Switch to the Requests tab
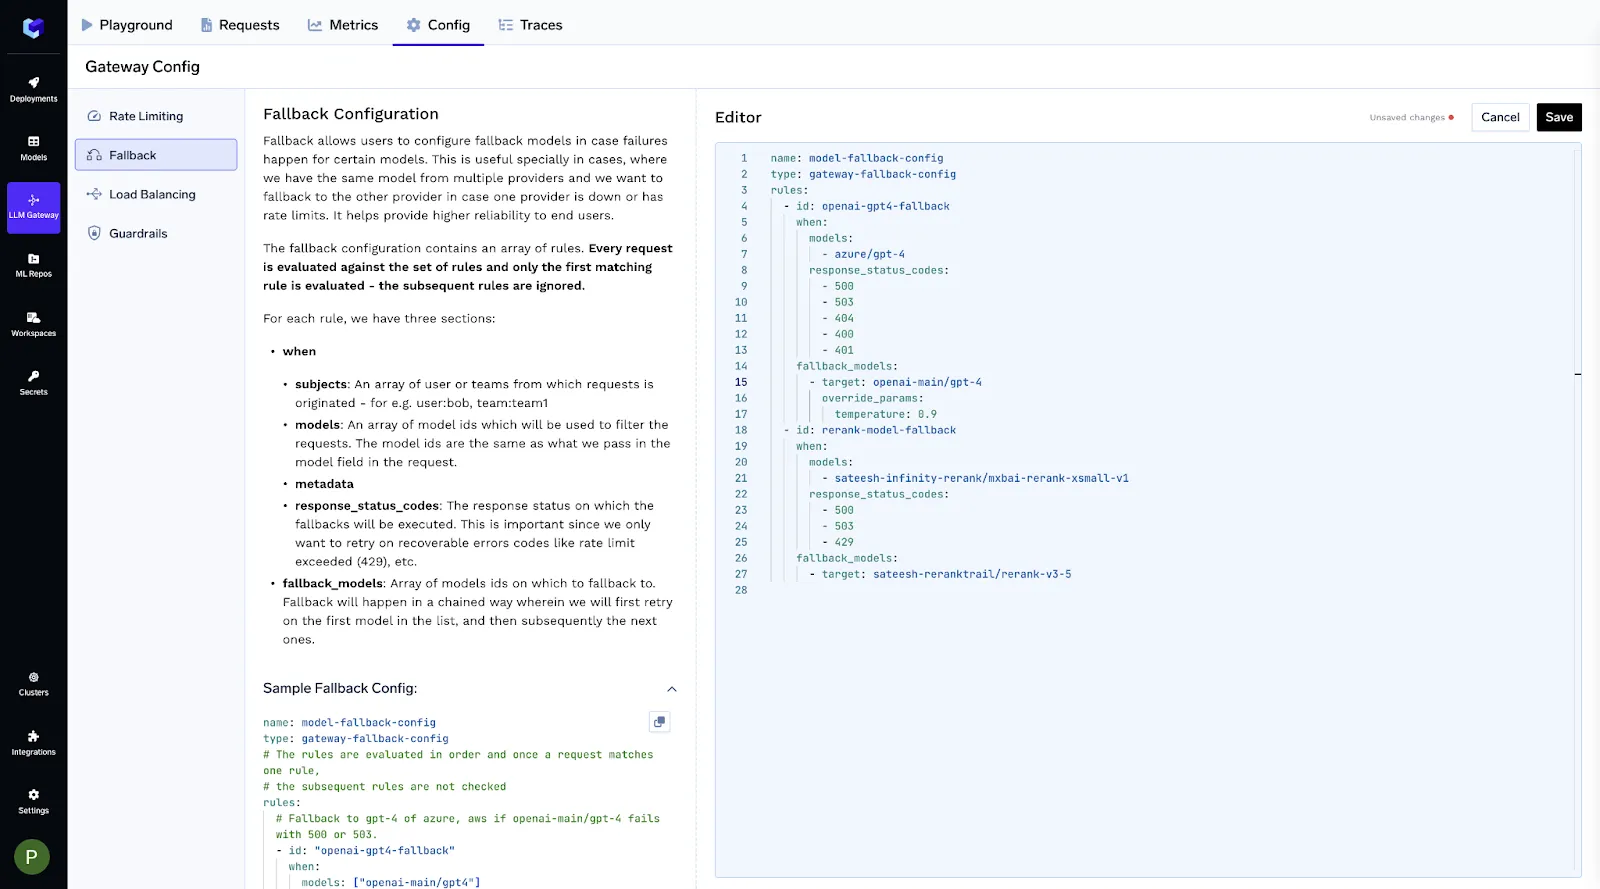The image size is (1600, 889). click(x=240, y=25)
